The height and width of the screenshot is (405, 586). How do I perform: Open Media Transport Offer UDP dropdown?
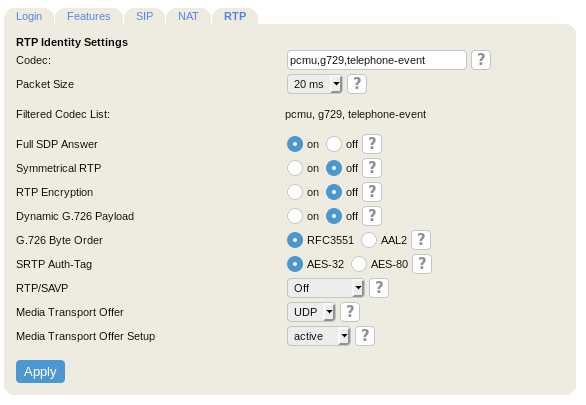[311, 312]
